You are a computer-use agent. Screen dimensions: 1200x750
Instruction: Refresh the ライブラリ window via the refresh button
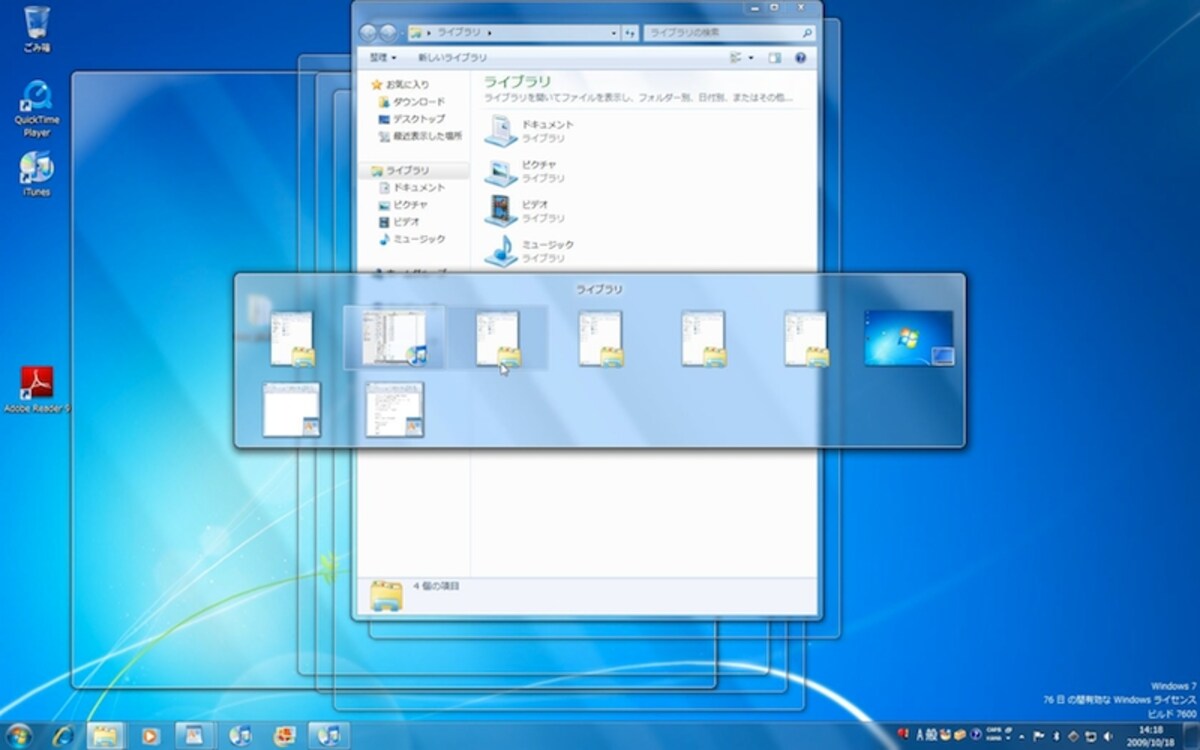[630, 33]
